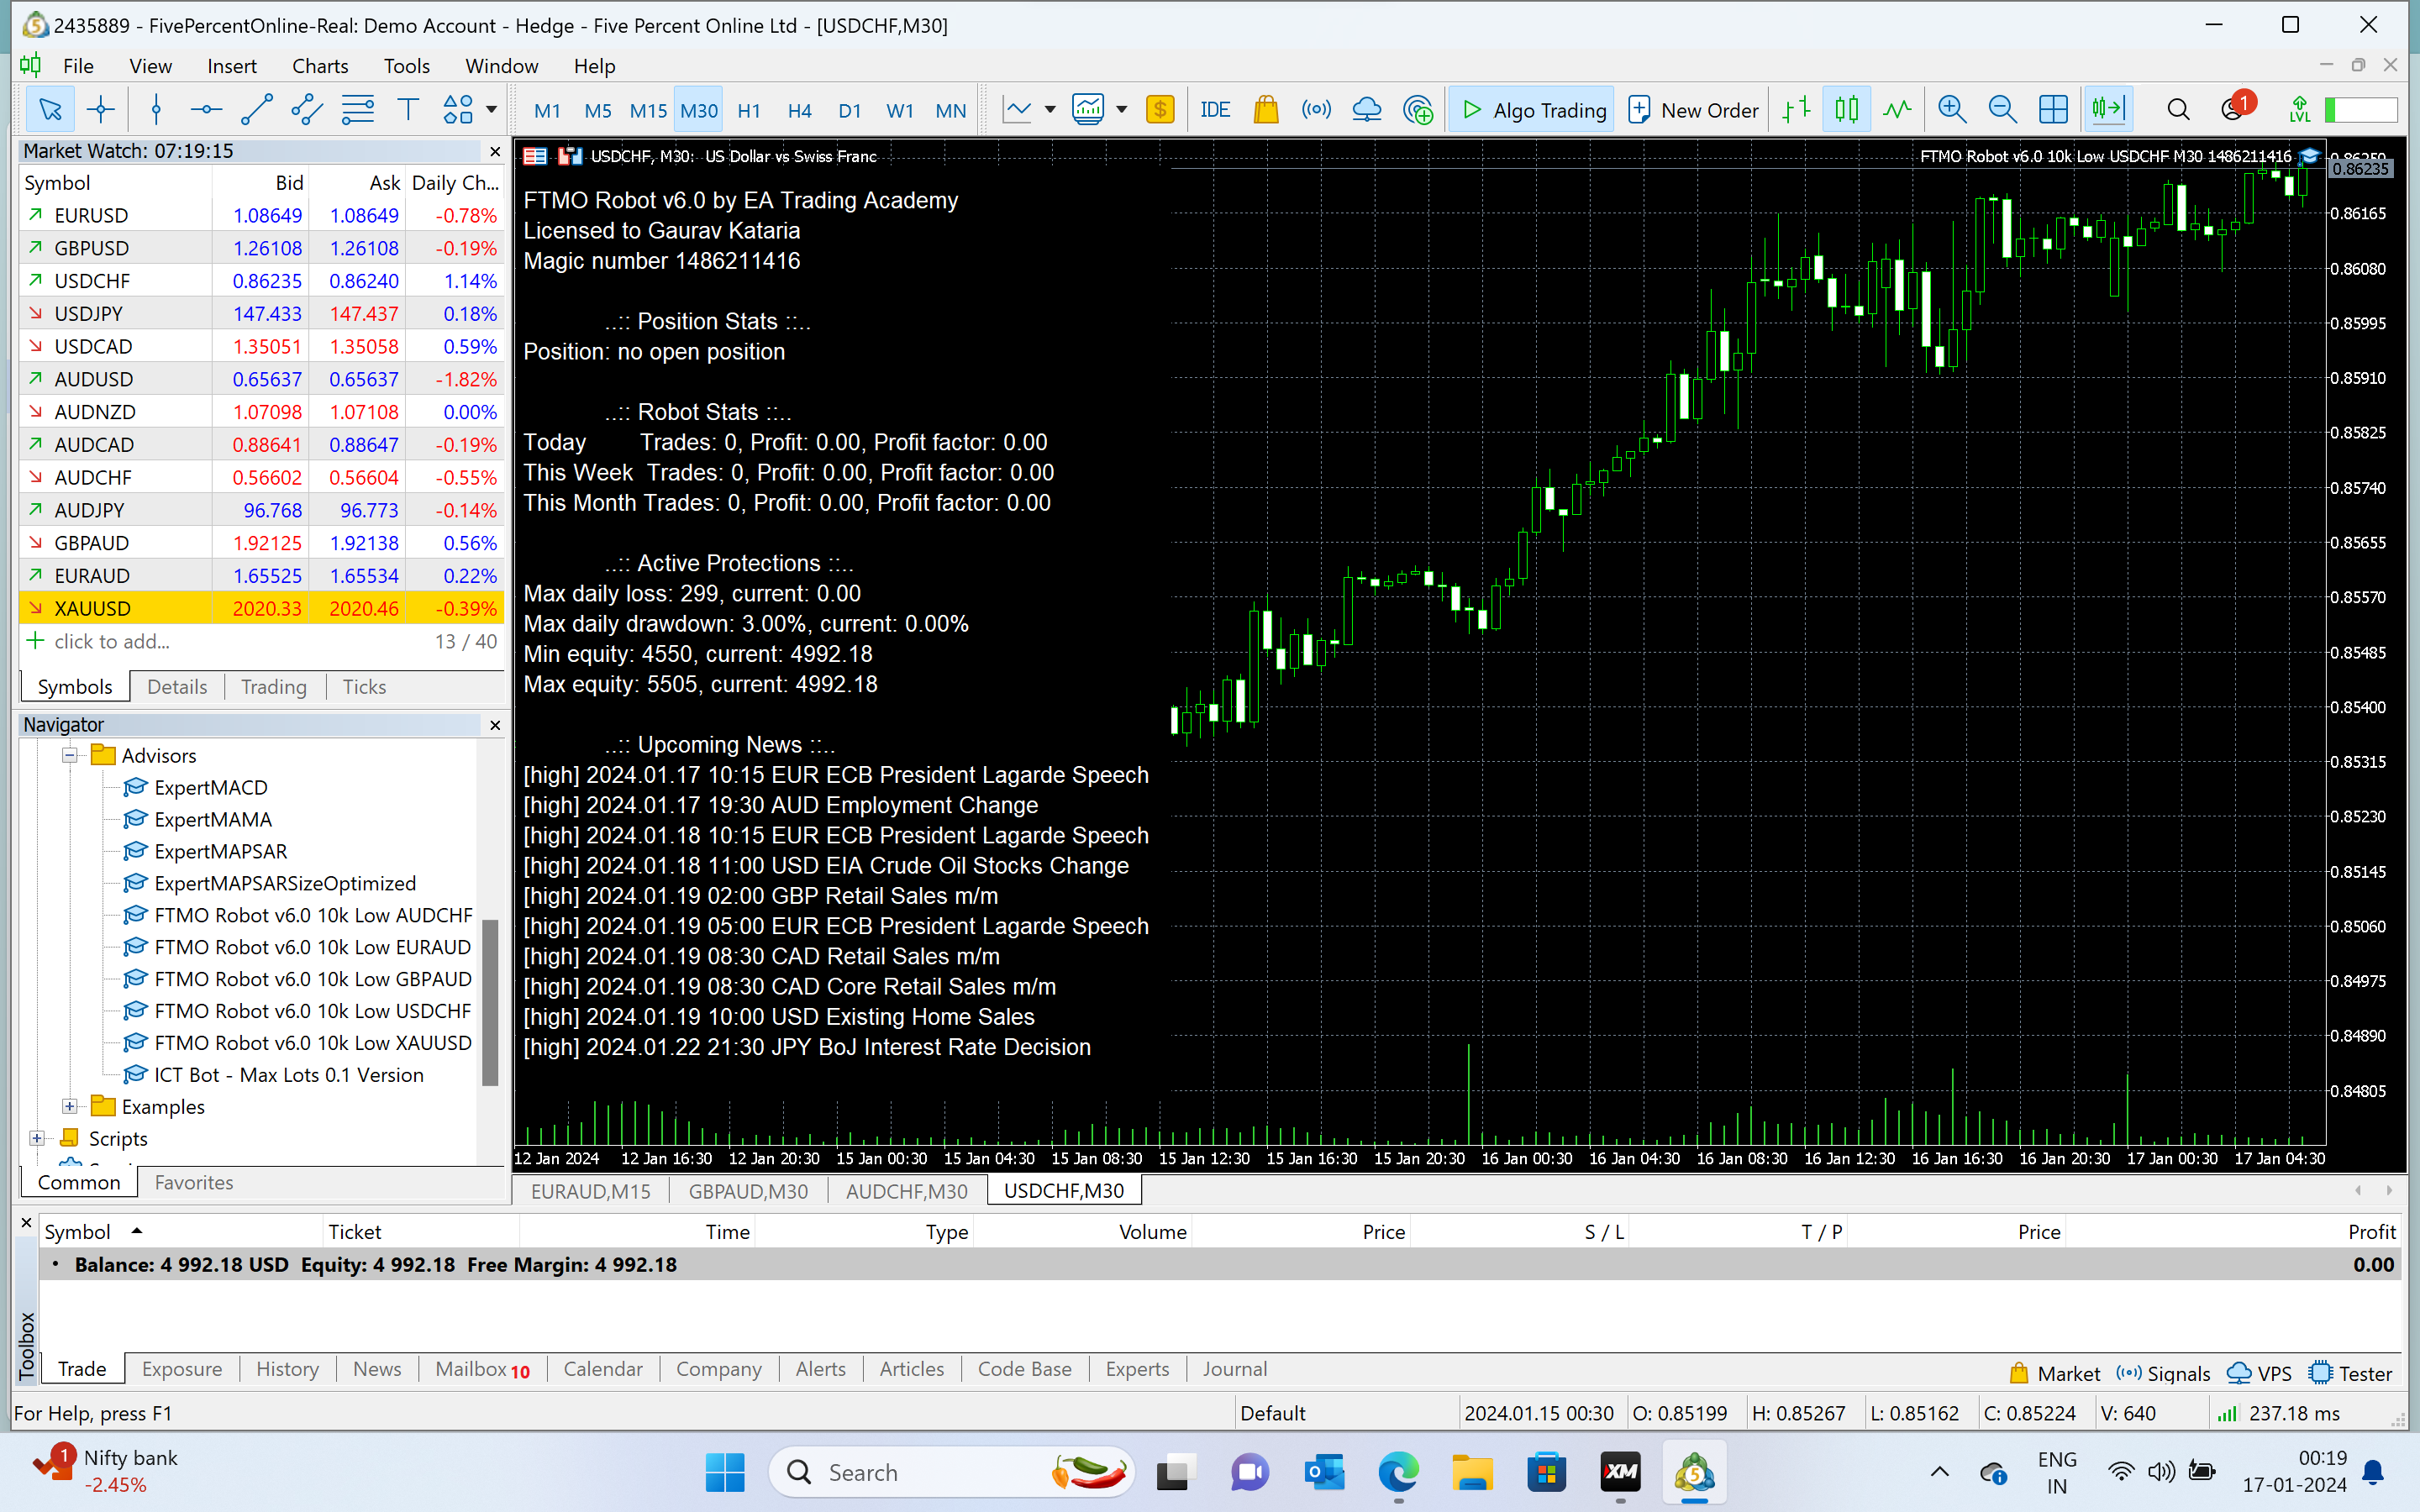This screenshot has width=2420, height=1512.
Task: Open the Tools menu
Action: point(406,66)
